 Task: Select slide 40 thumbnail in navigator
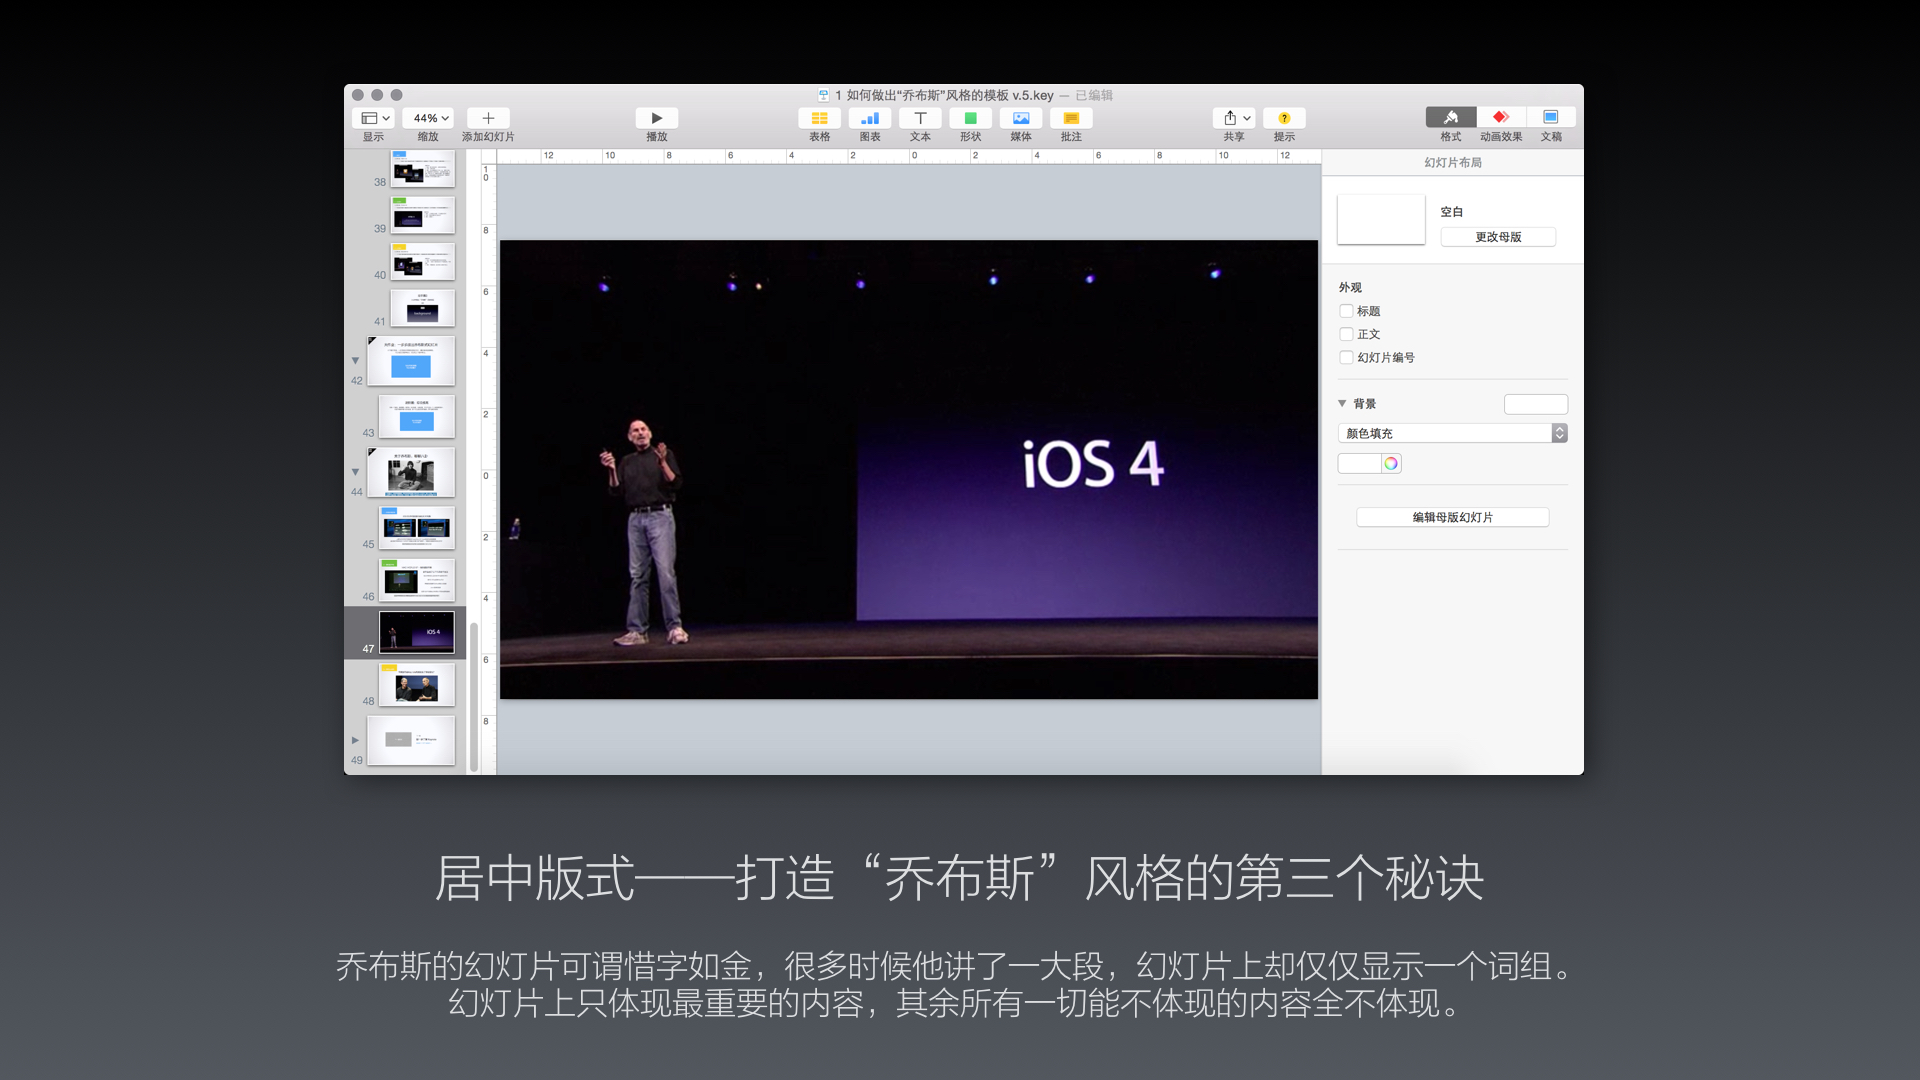point(422,262)
